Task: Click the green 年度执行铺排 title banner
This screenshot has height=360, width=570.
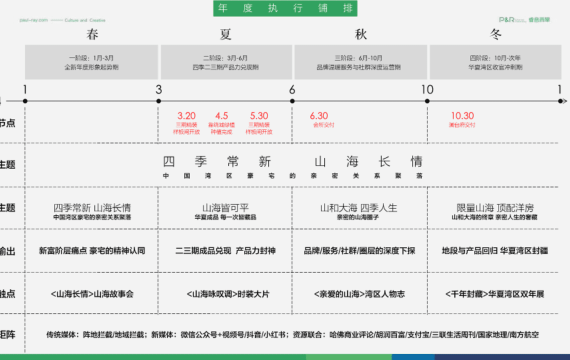Action: point(285,8)
